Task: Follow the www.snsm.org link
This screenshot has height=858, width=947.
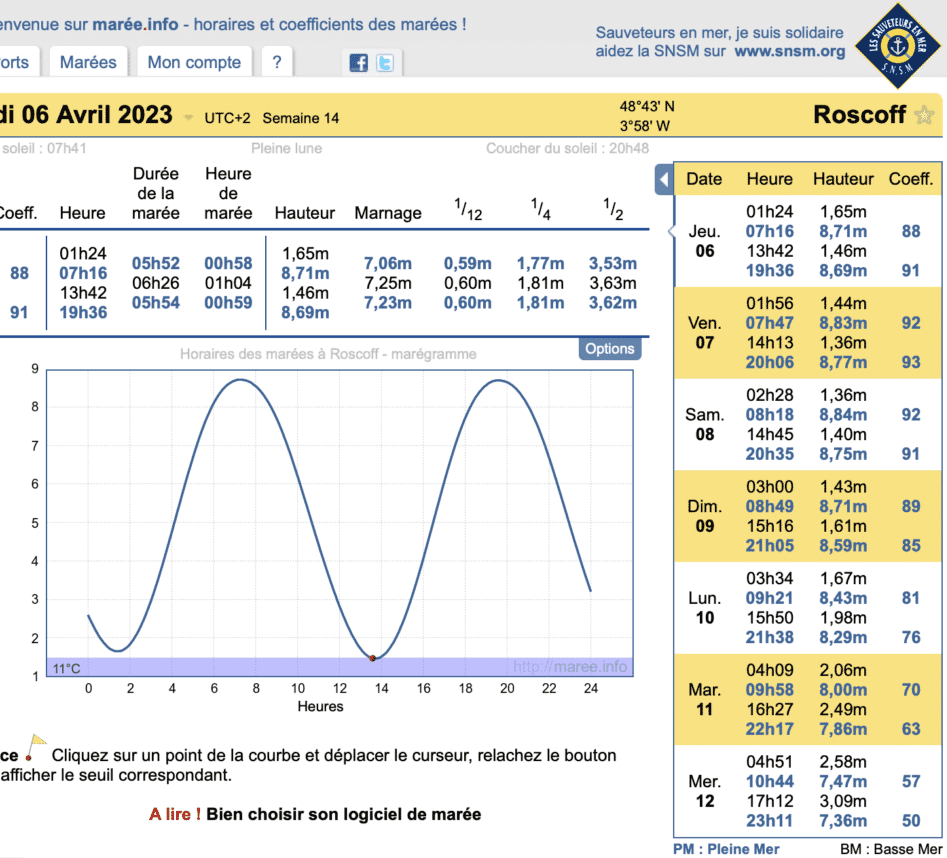Action: coord(789,51)
